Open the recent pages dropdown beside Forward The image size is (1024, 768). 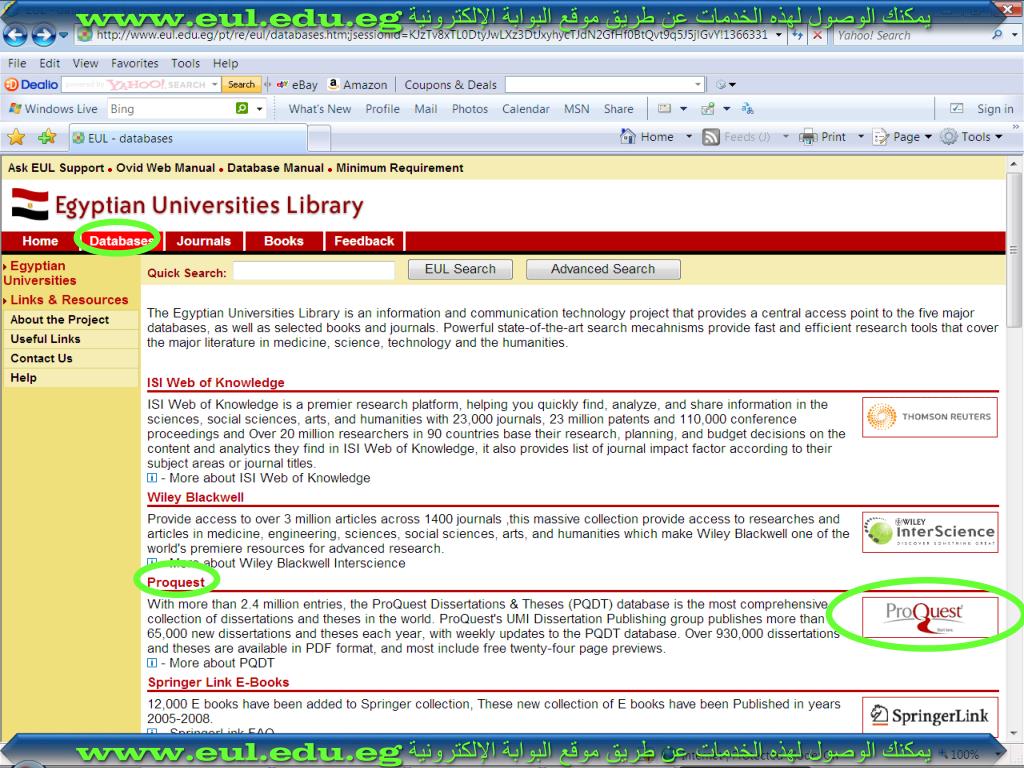(x=63, y=35)
